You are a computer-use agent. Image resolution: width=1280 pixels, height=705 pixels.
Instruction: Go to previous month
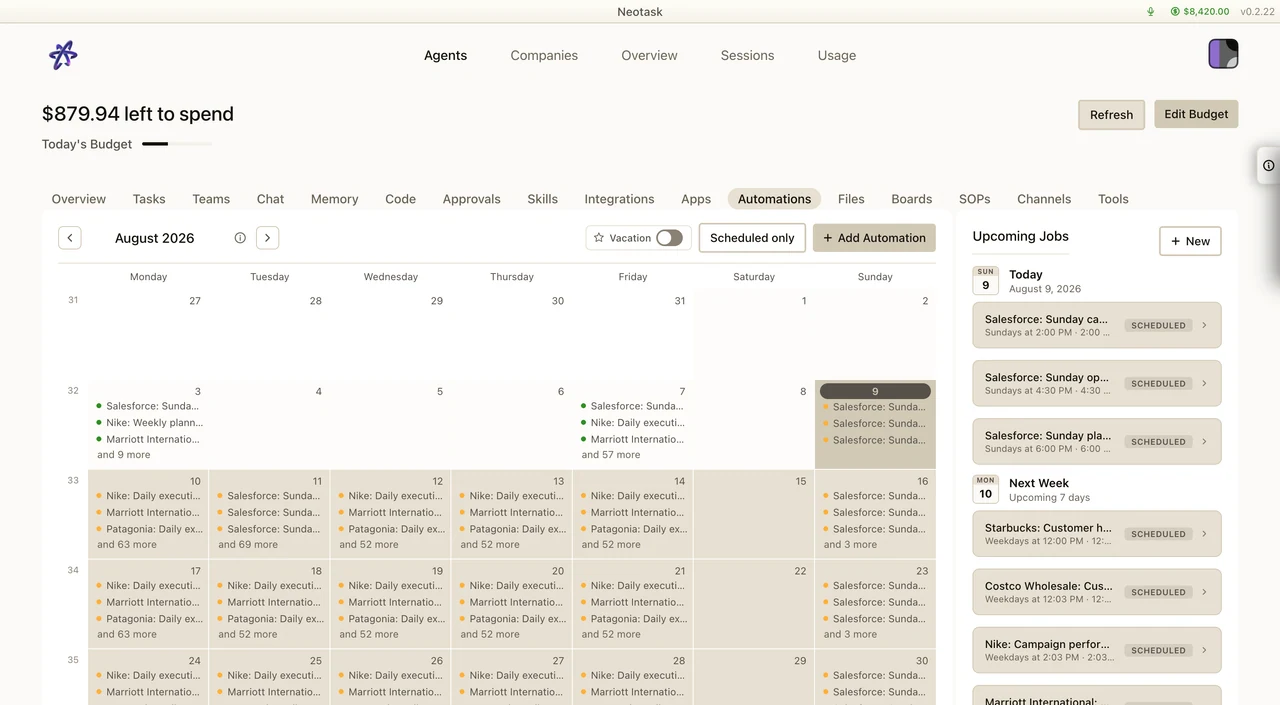click(x=69, y=238)
